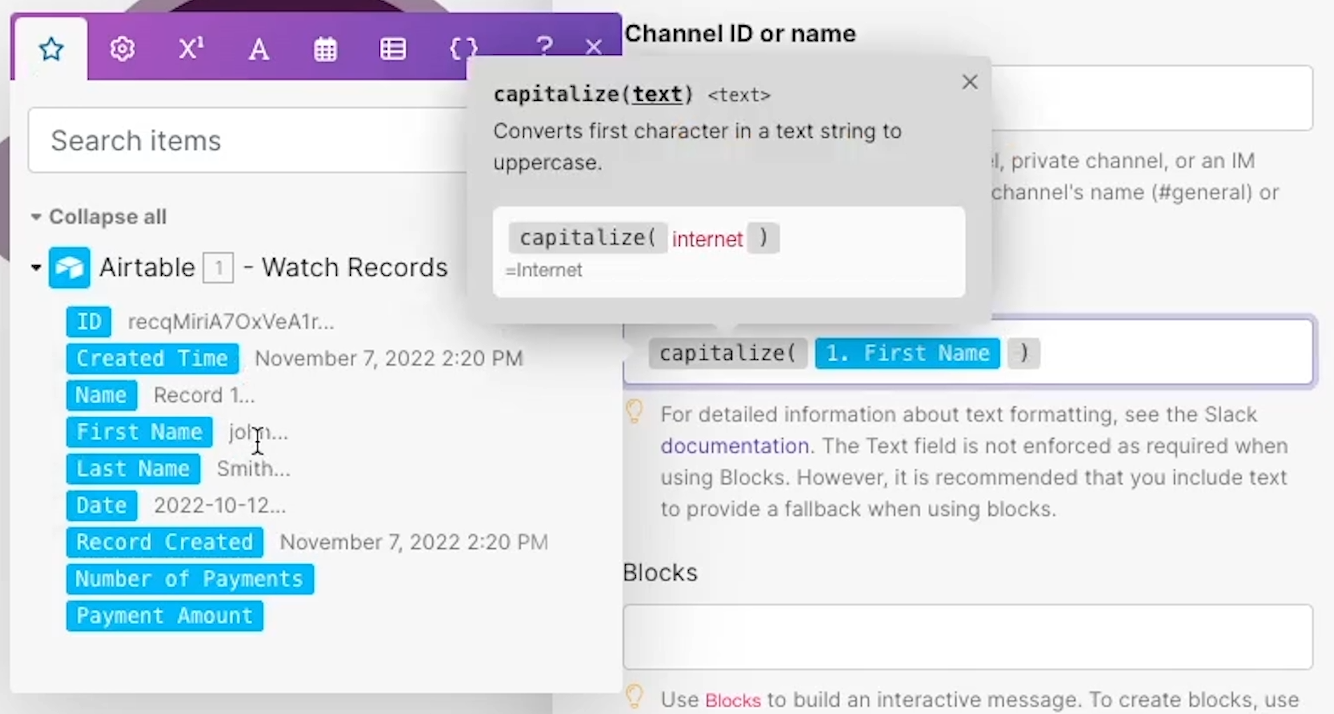Viewport: 1334px width, 714px height.
Task: Switch to the Favorites star tab
Action: [50, 48]
